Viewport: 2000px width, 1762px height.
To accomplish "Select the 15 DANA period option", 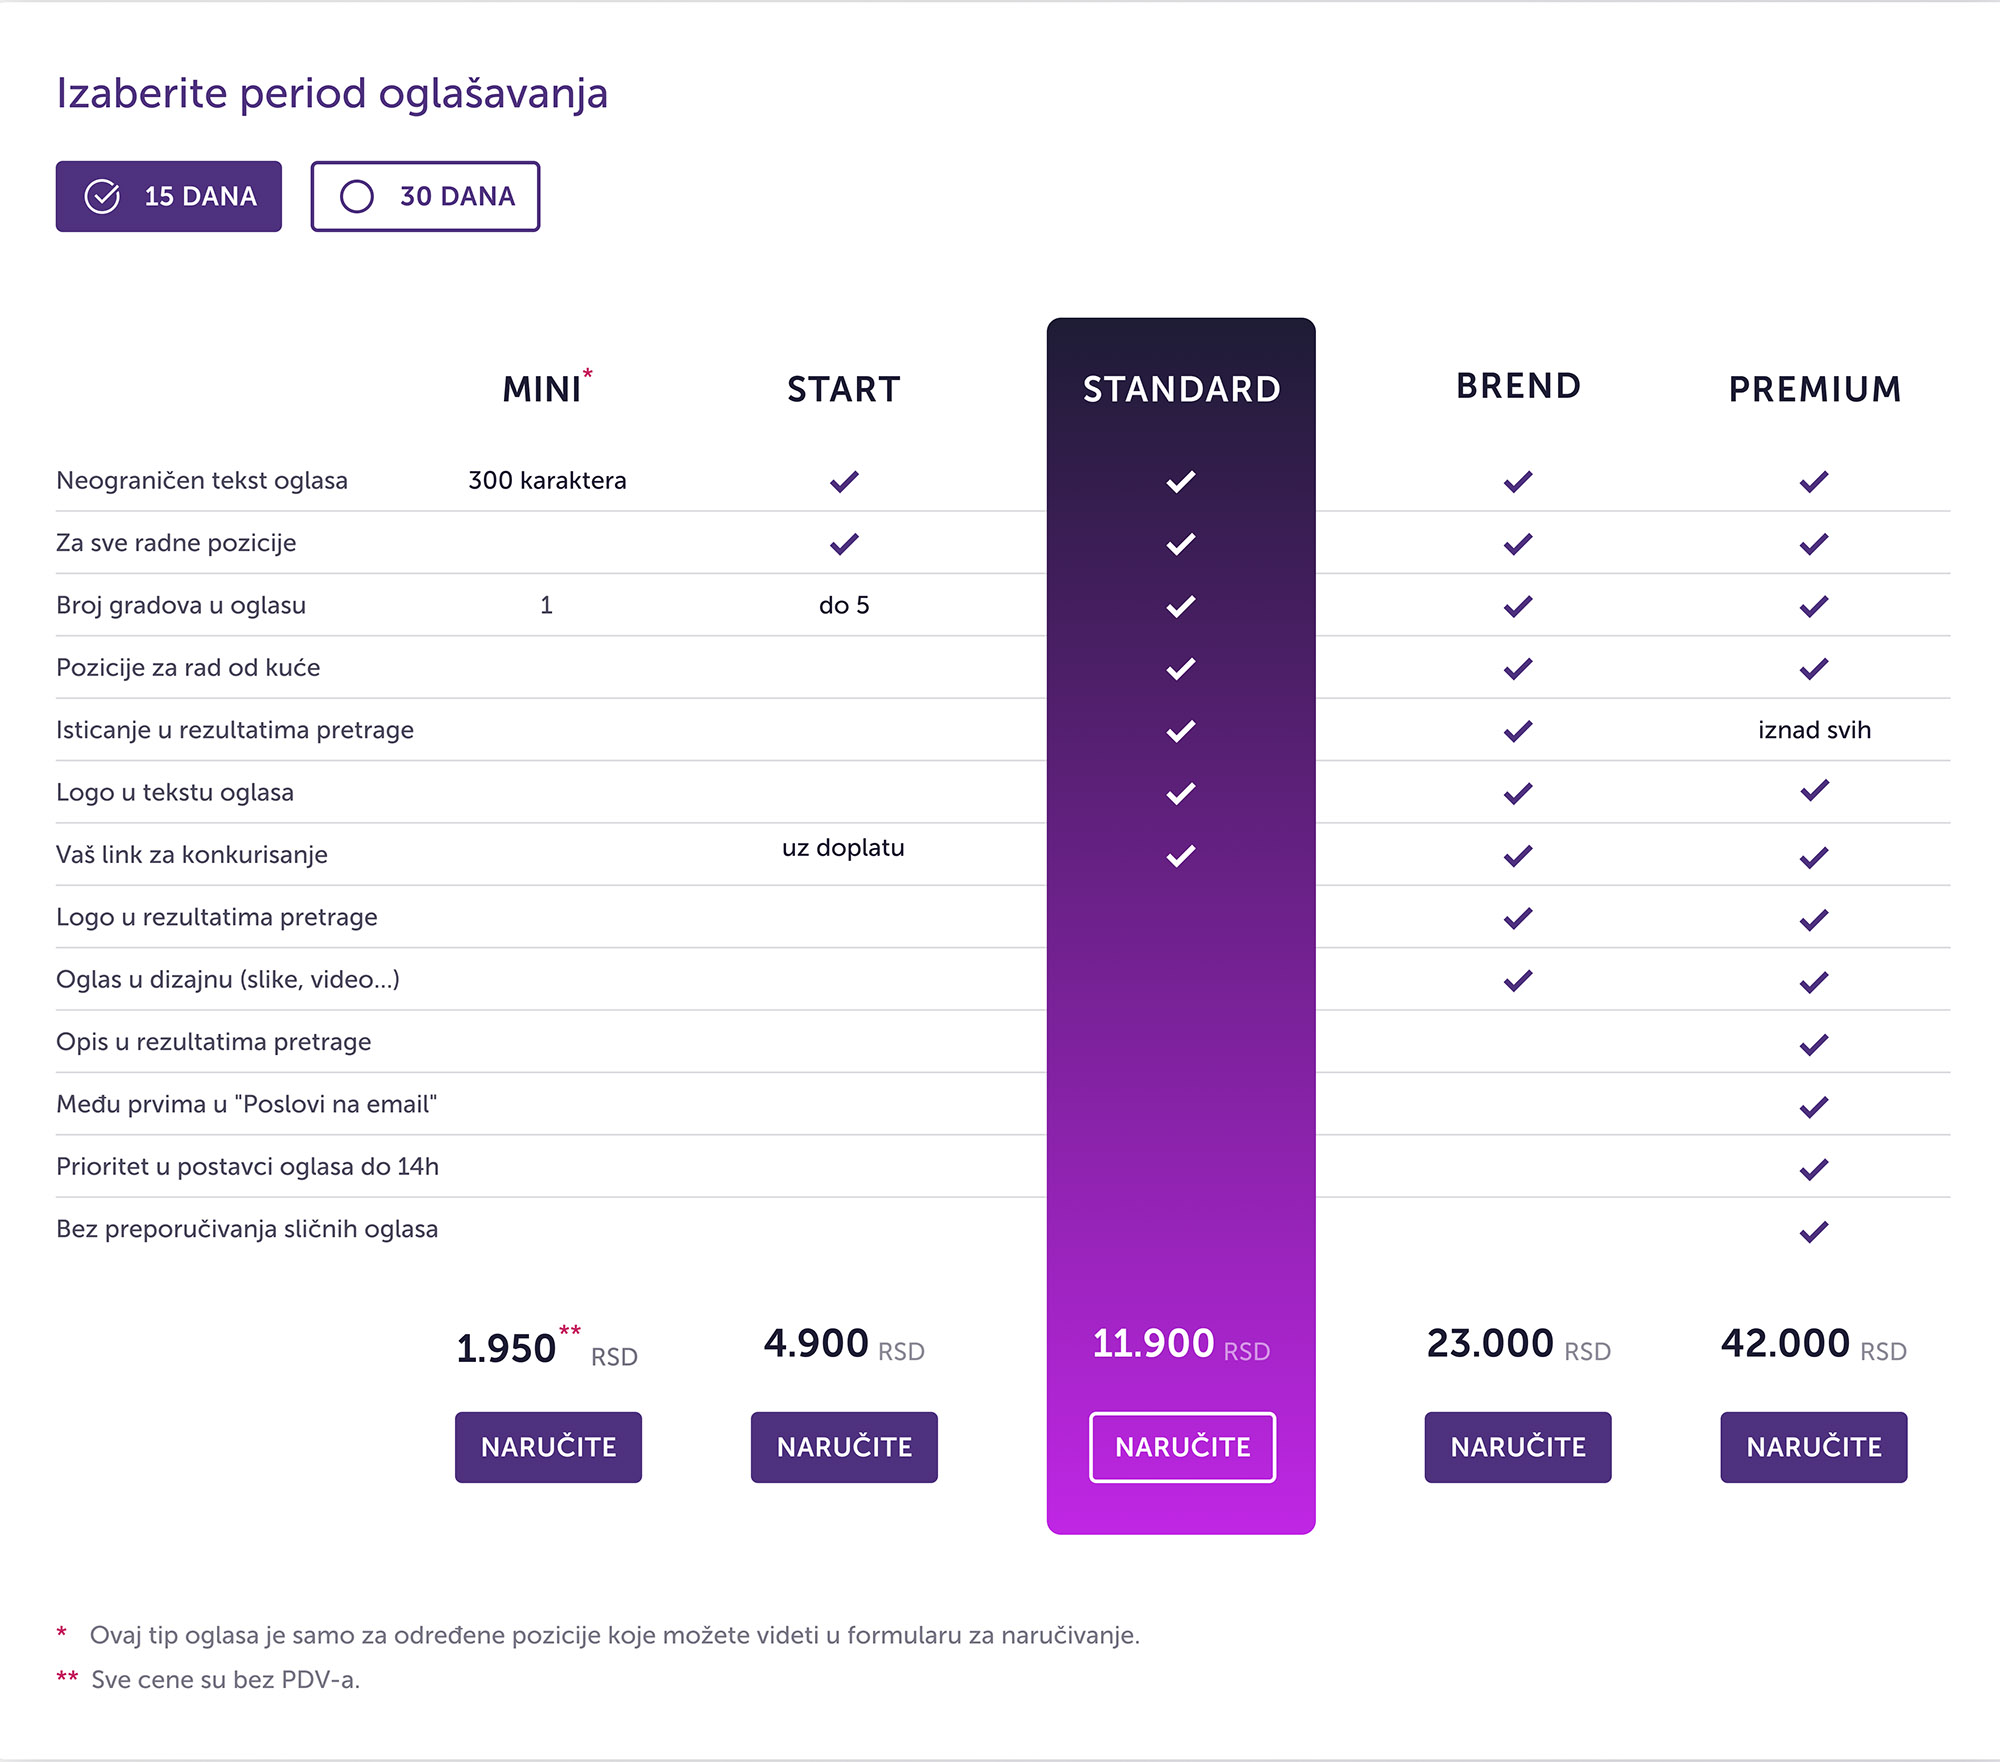I will tap(168, 196).
